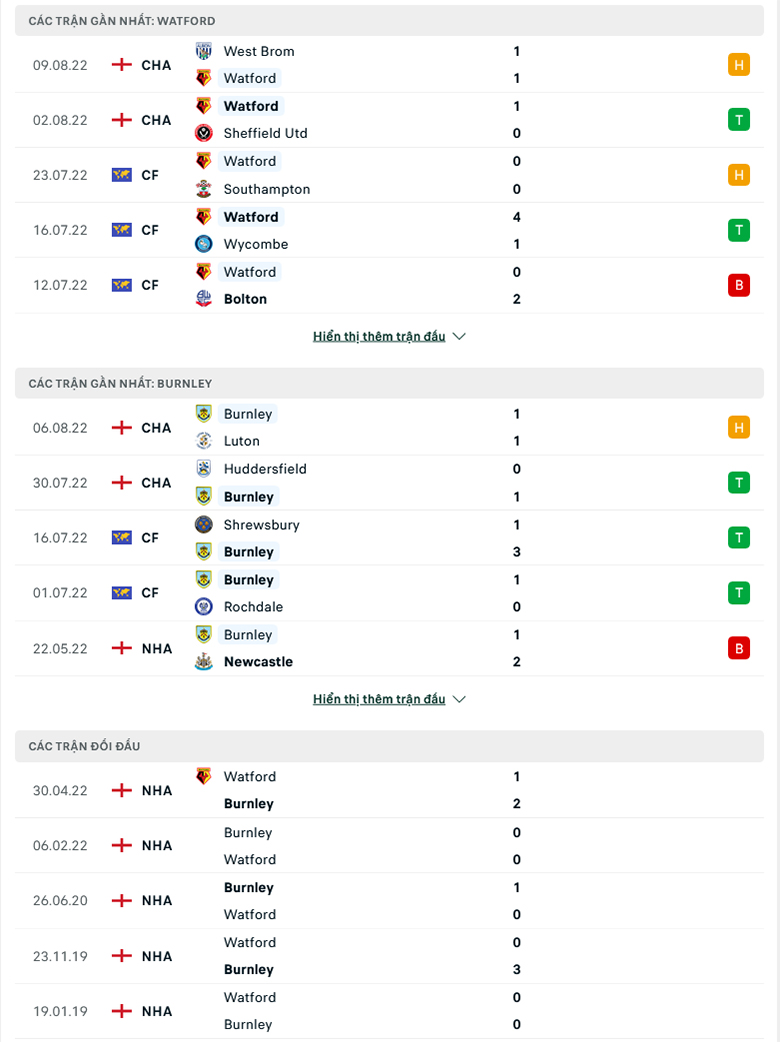This screenshot has width=780, height=1042.
Task: Click the orange H badge for West Brom match
Action: [x=739, y=65]
